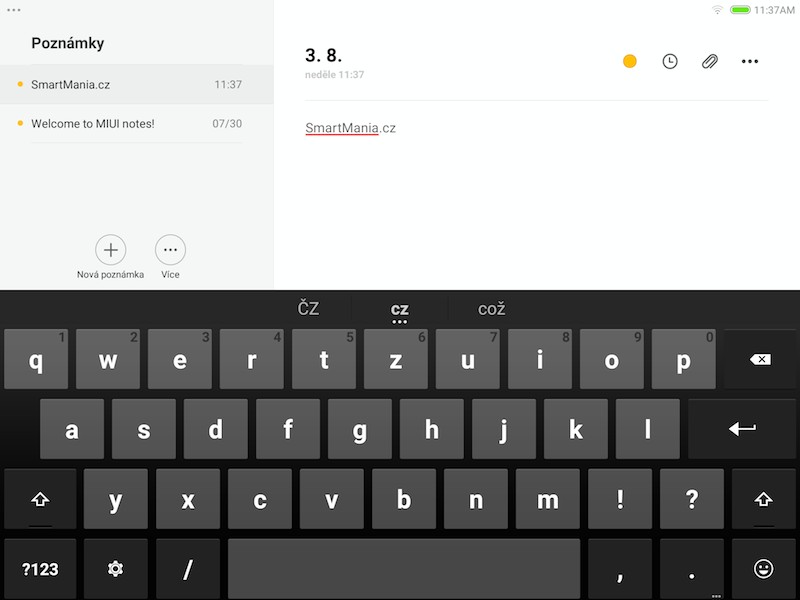Tap the m key
This screenshot has width=800, height=600.
(548, 499)
